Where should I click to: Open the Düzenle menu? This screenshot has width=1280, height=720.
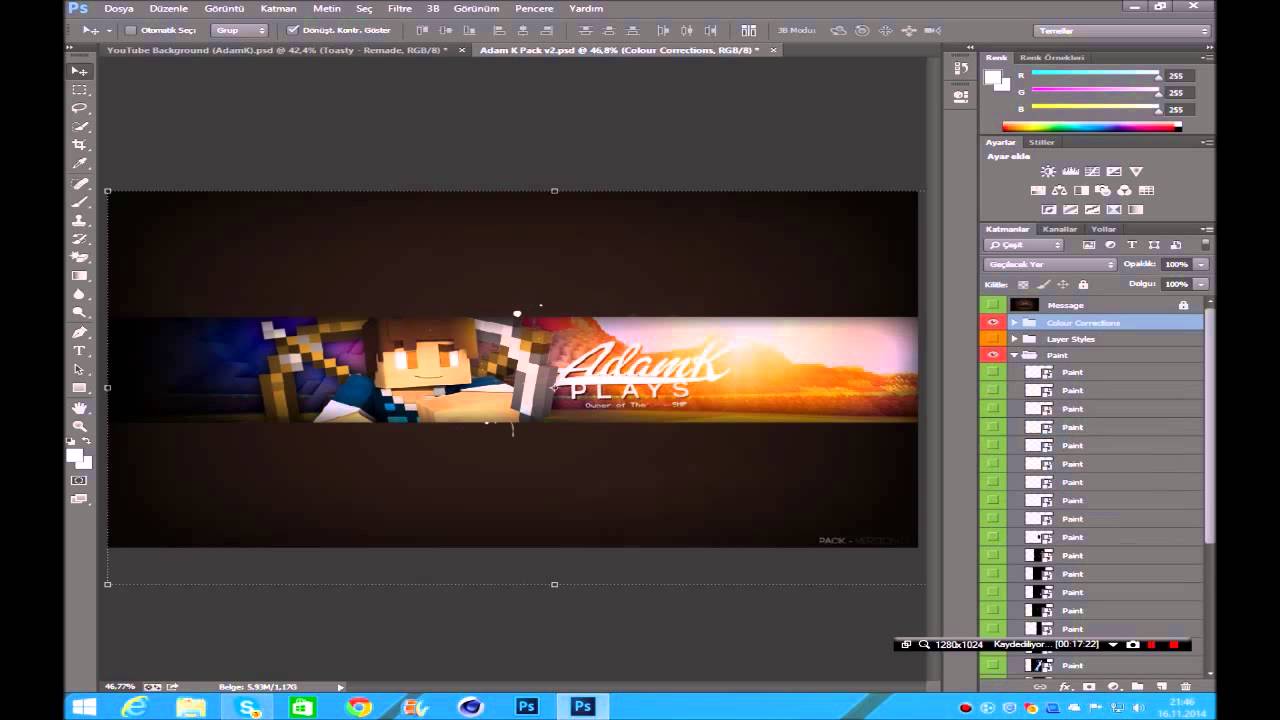click(x=168, y=8)
